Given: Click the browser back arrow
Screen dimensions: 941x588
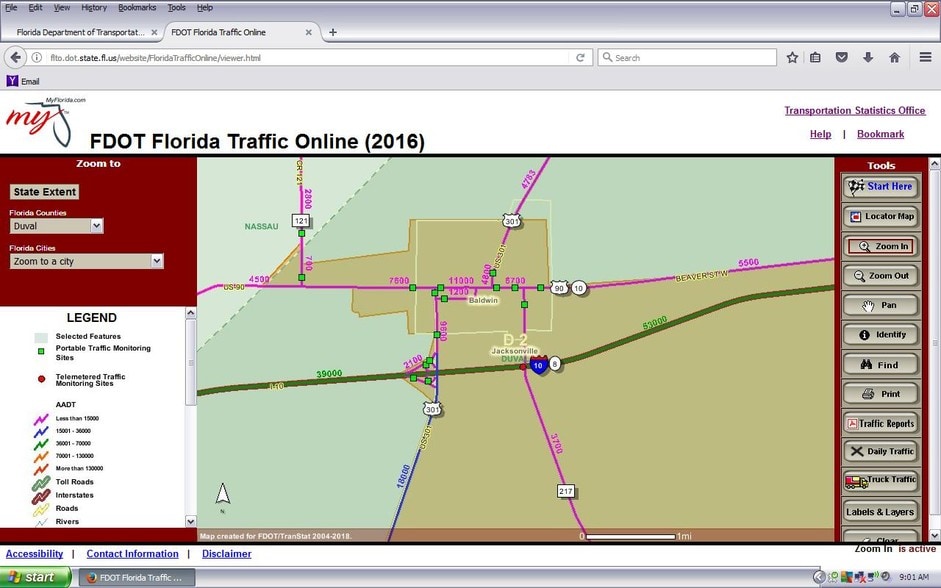Looking at the screenshot, I should [x=16, y=58].
